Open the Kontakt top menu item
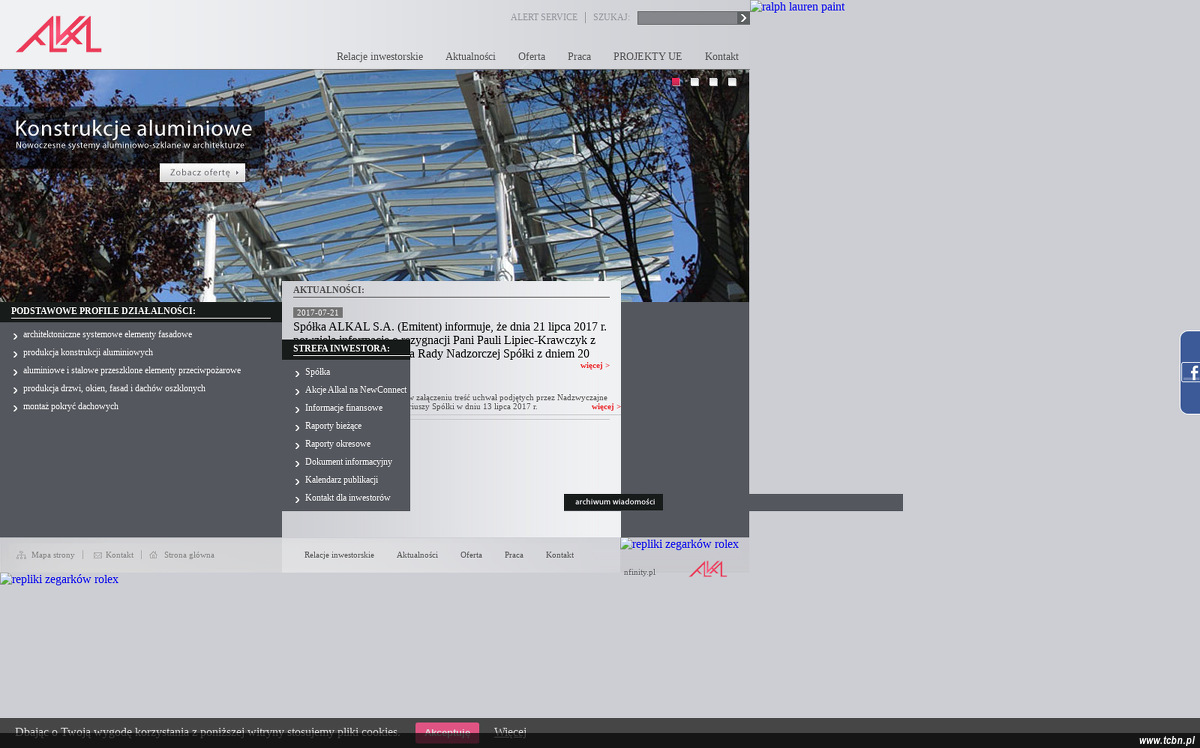 tap(722, 57)
